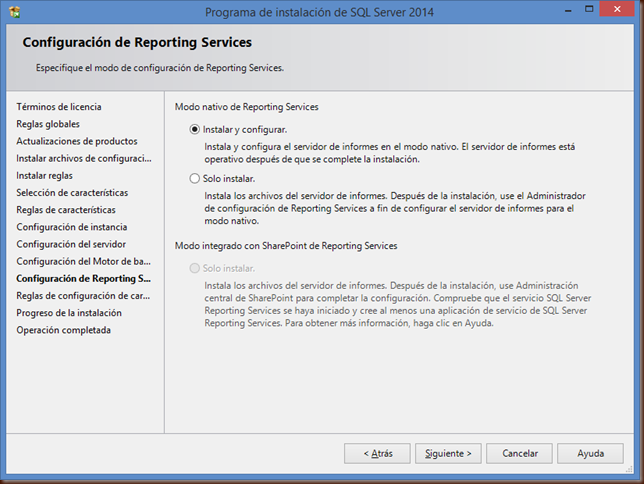Screen dimensions: 644x484
Task: Close the SQL Server installer window
Action: click(x=617, y=9)
